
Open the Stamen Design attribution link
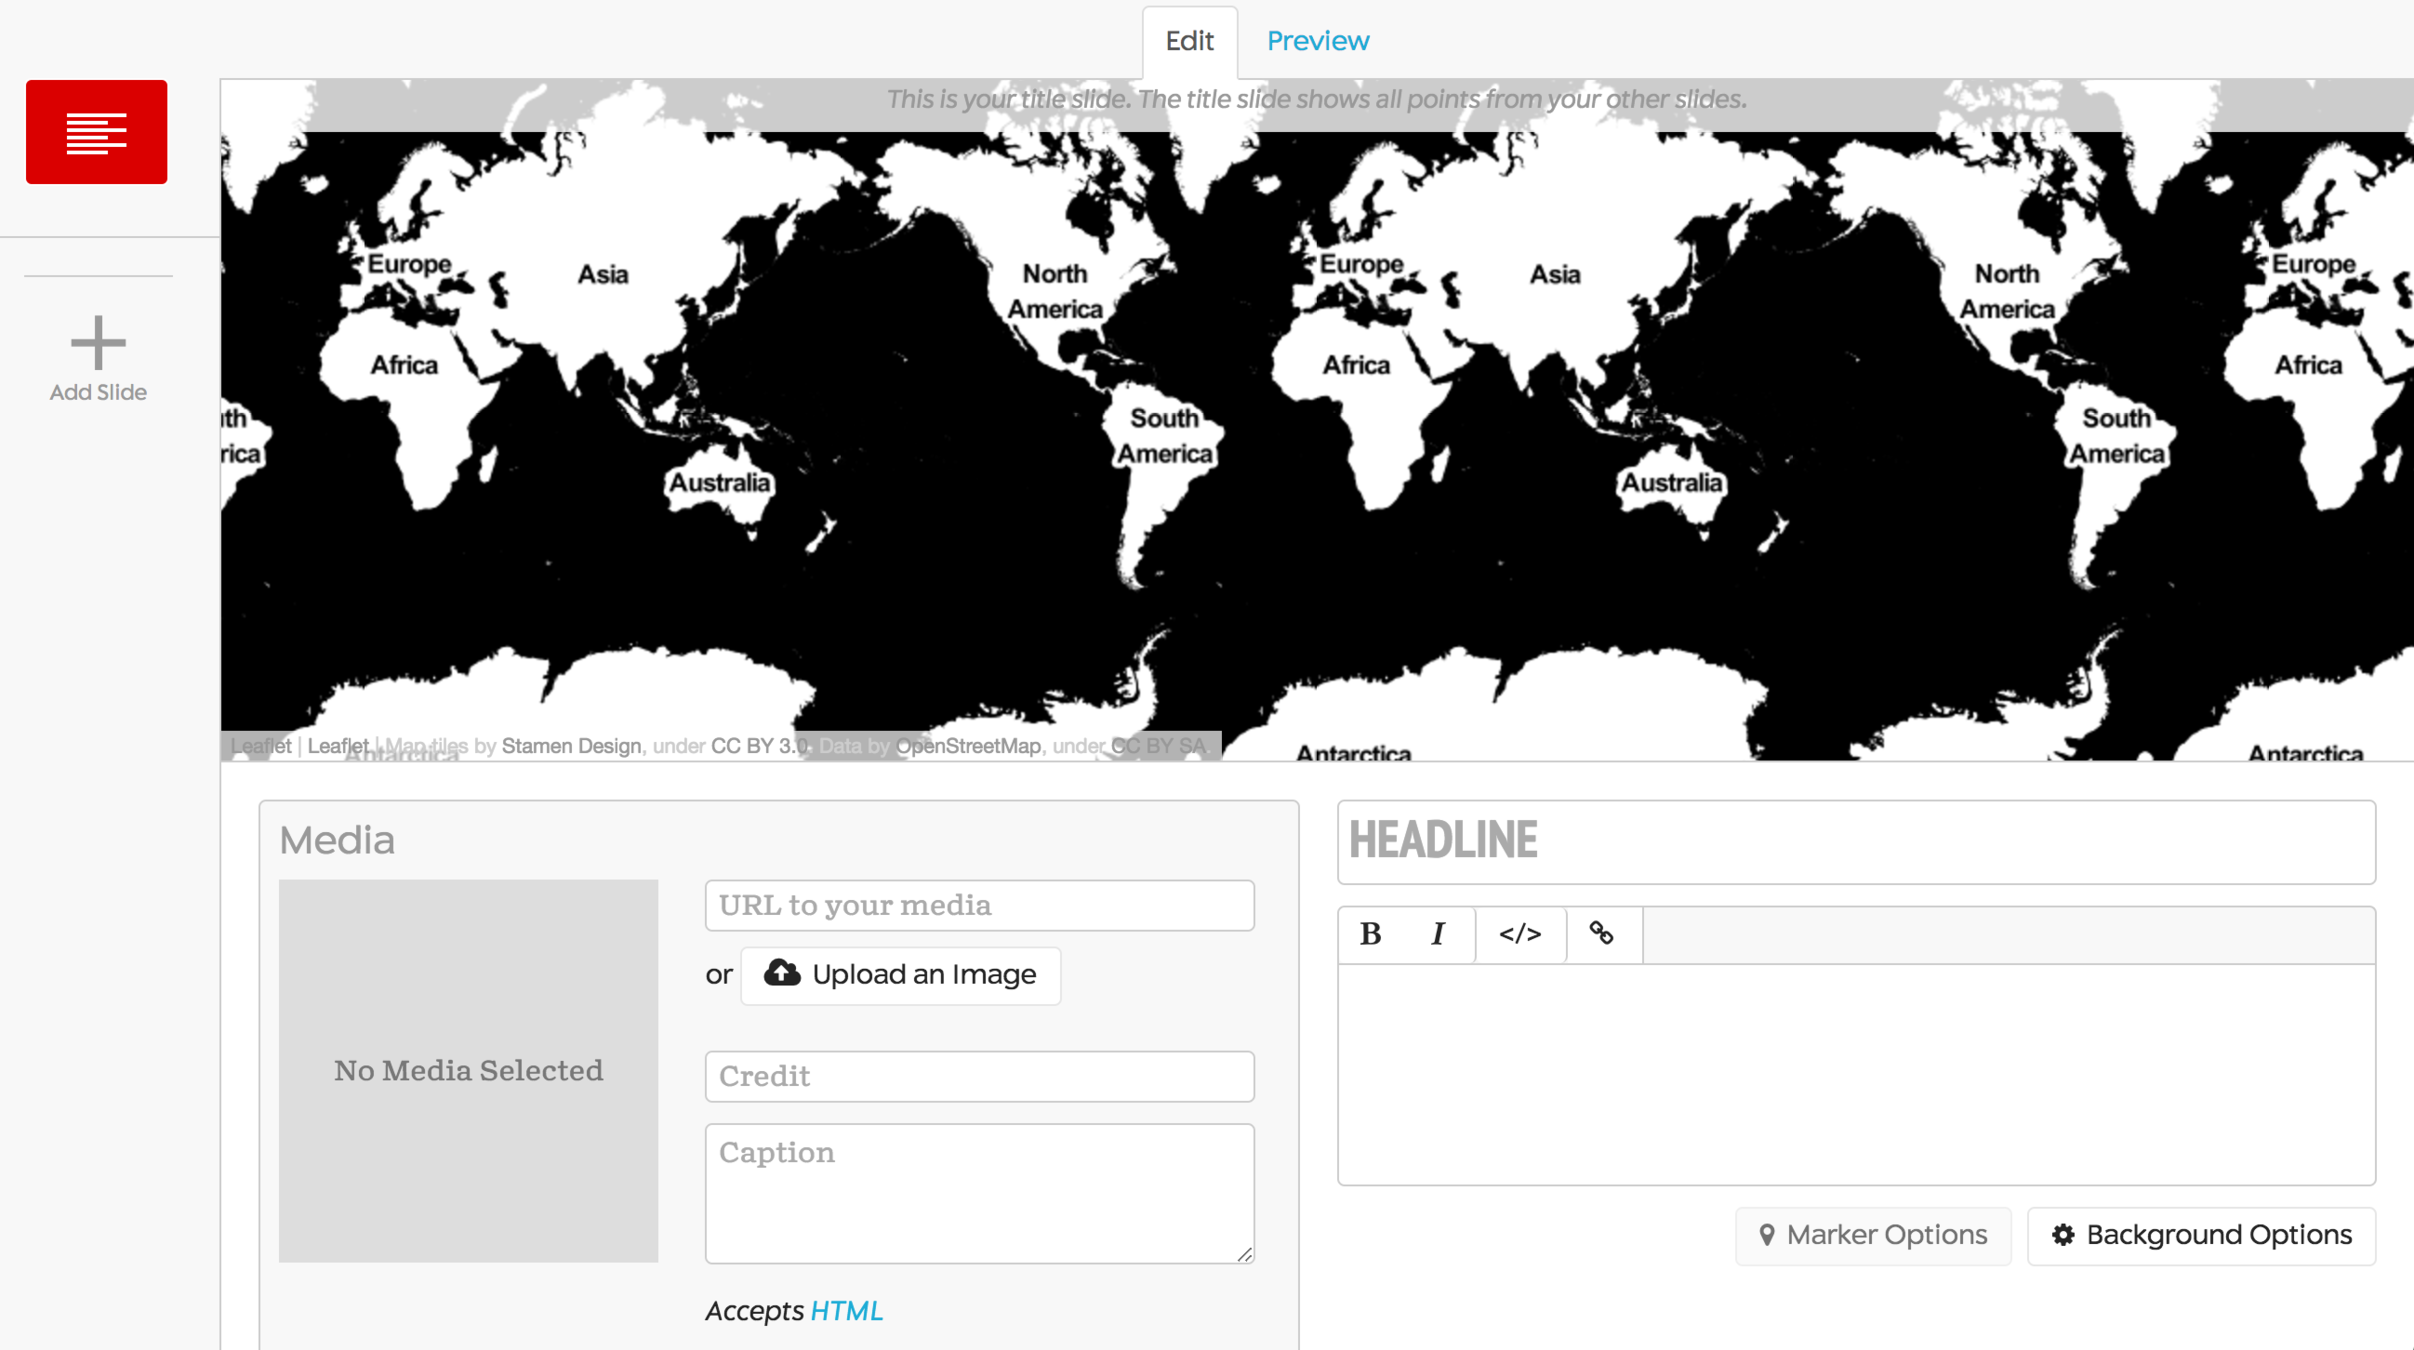[571, 746]
